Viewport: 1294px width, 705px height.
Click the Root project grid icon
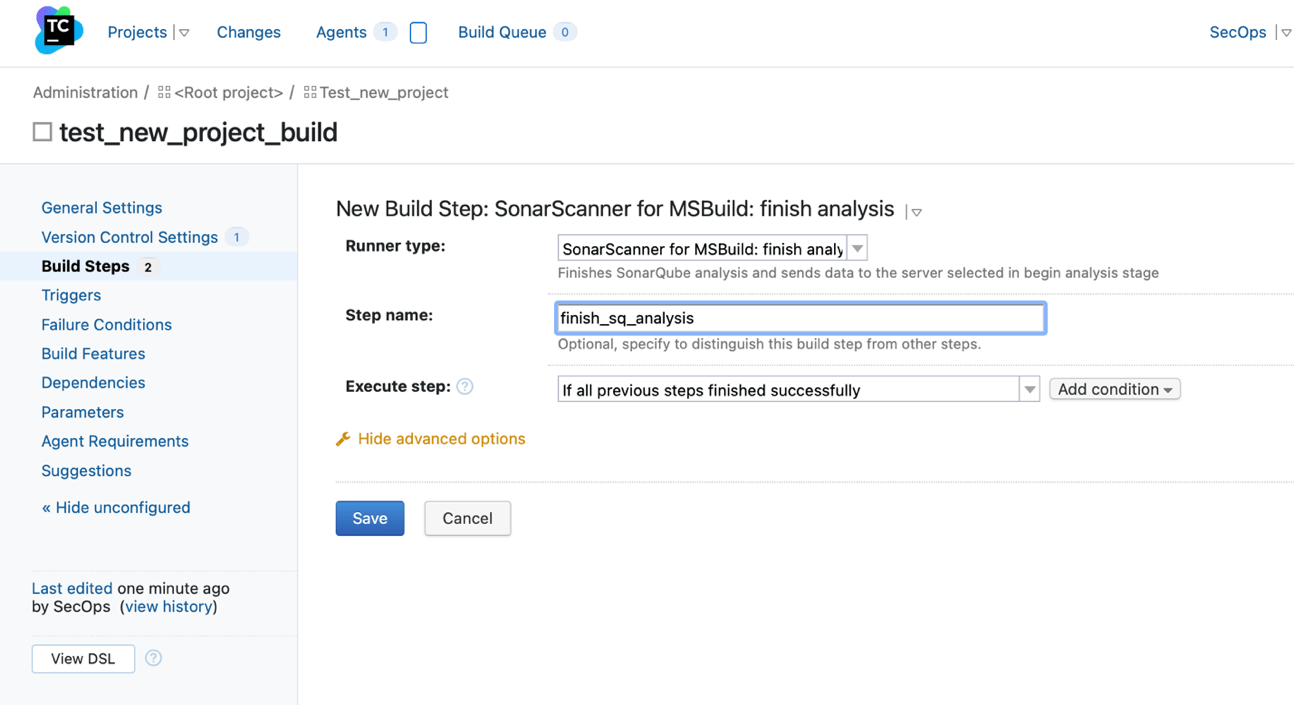pyautogui.click(x=164, y=92)
